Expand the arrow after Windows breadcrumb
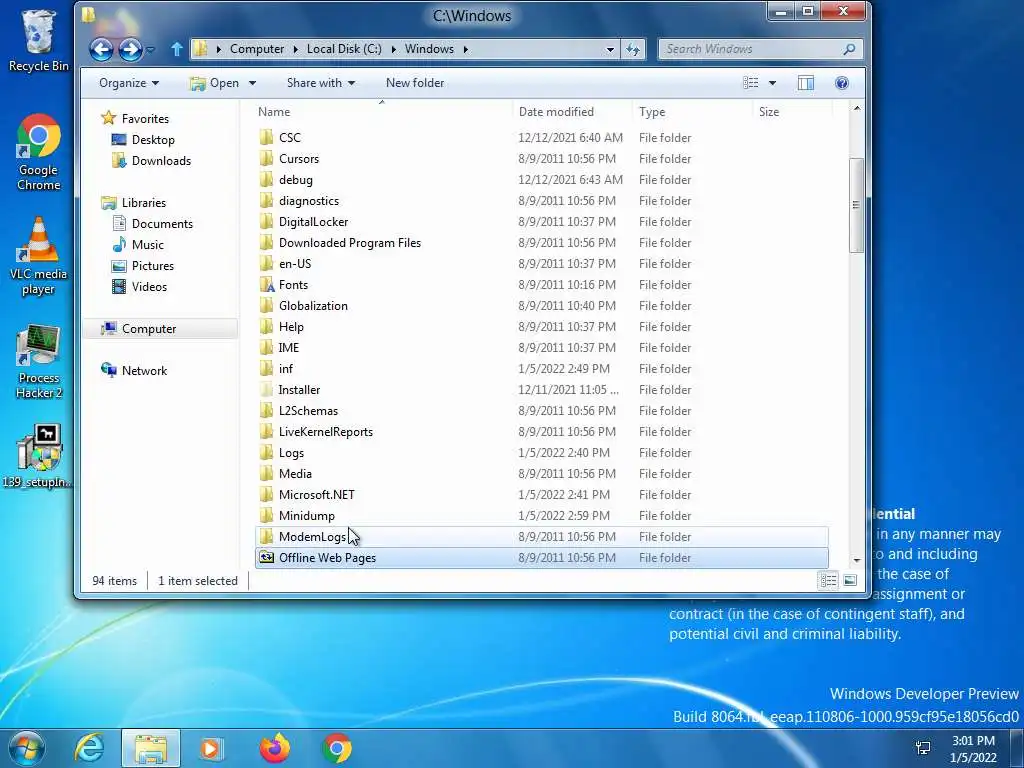The height and width of the screenshot is (768, 1024). [x=466, y=49]
